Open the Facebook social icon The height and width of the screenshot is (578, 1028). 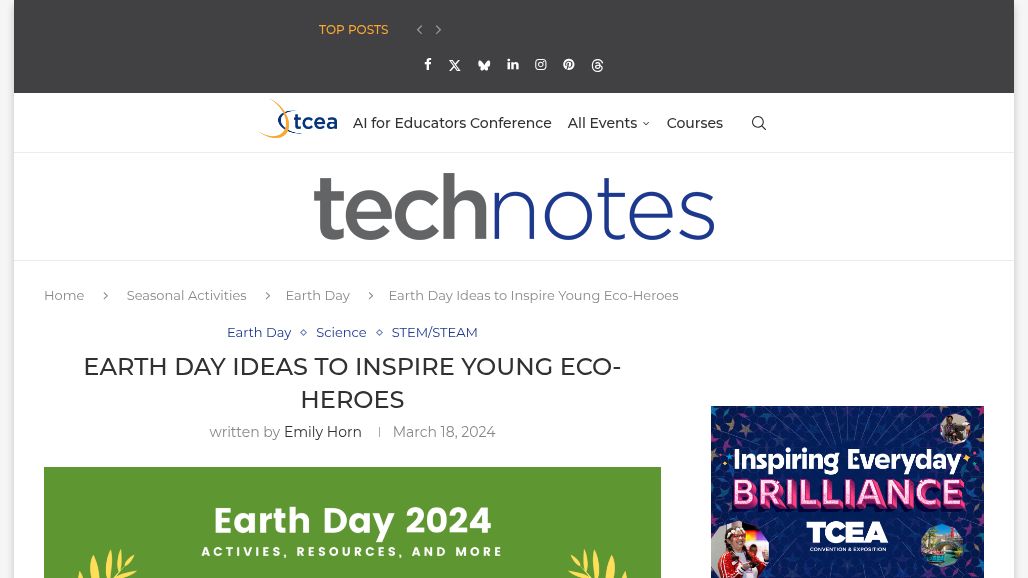[428, 65]
